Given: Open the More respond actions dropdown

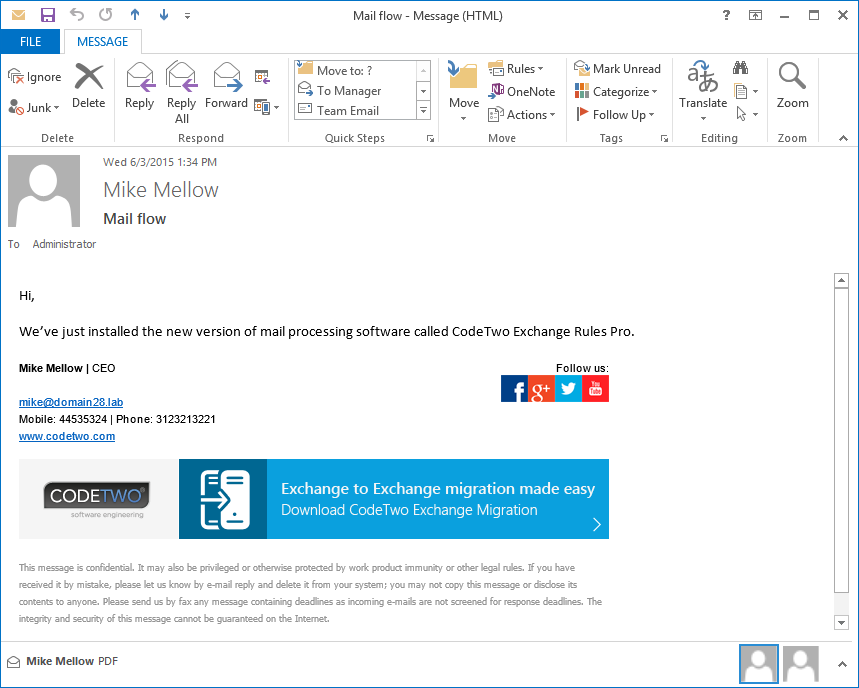Looking at the screenshot, I should (x=267, y=107).
